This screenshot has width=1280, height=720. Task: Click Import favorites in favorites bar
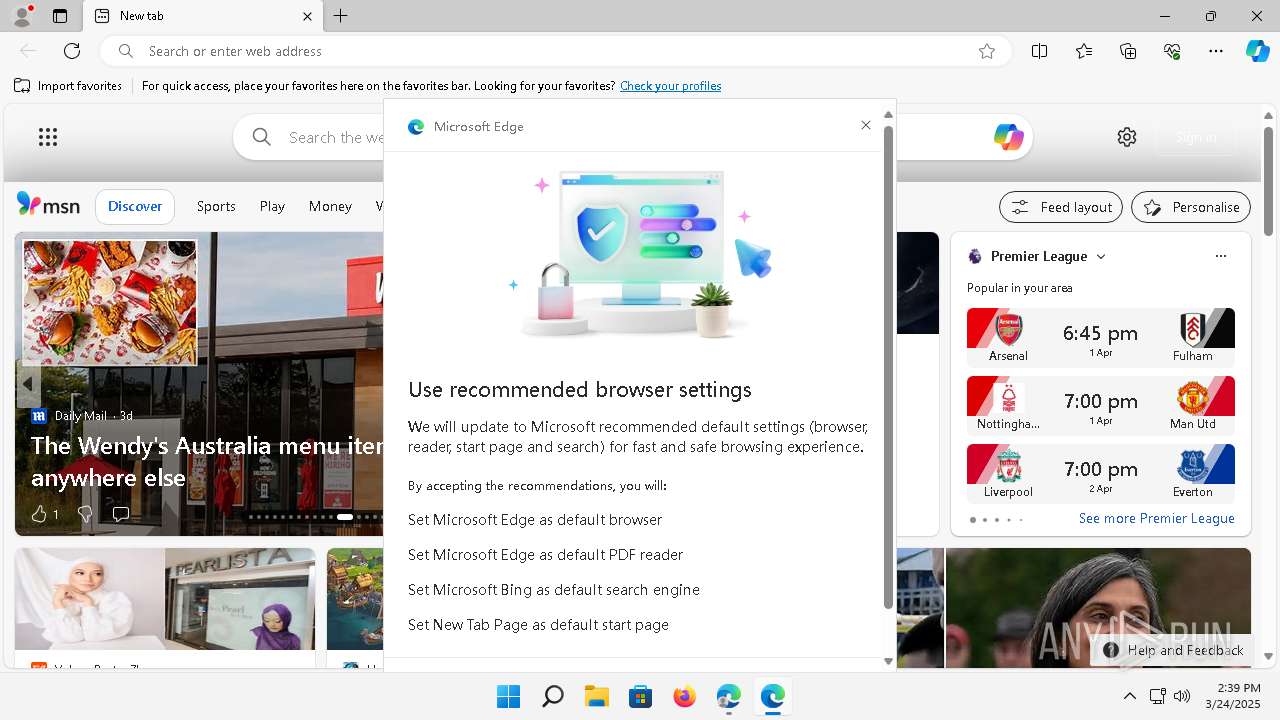(x=68, y=86)
